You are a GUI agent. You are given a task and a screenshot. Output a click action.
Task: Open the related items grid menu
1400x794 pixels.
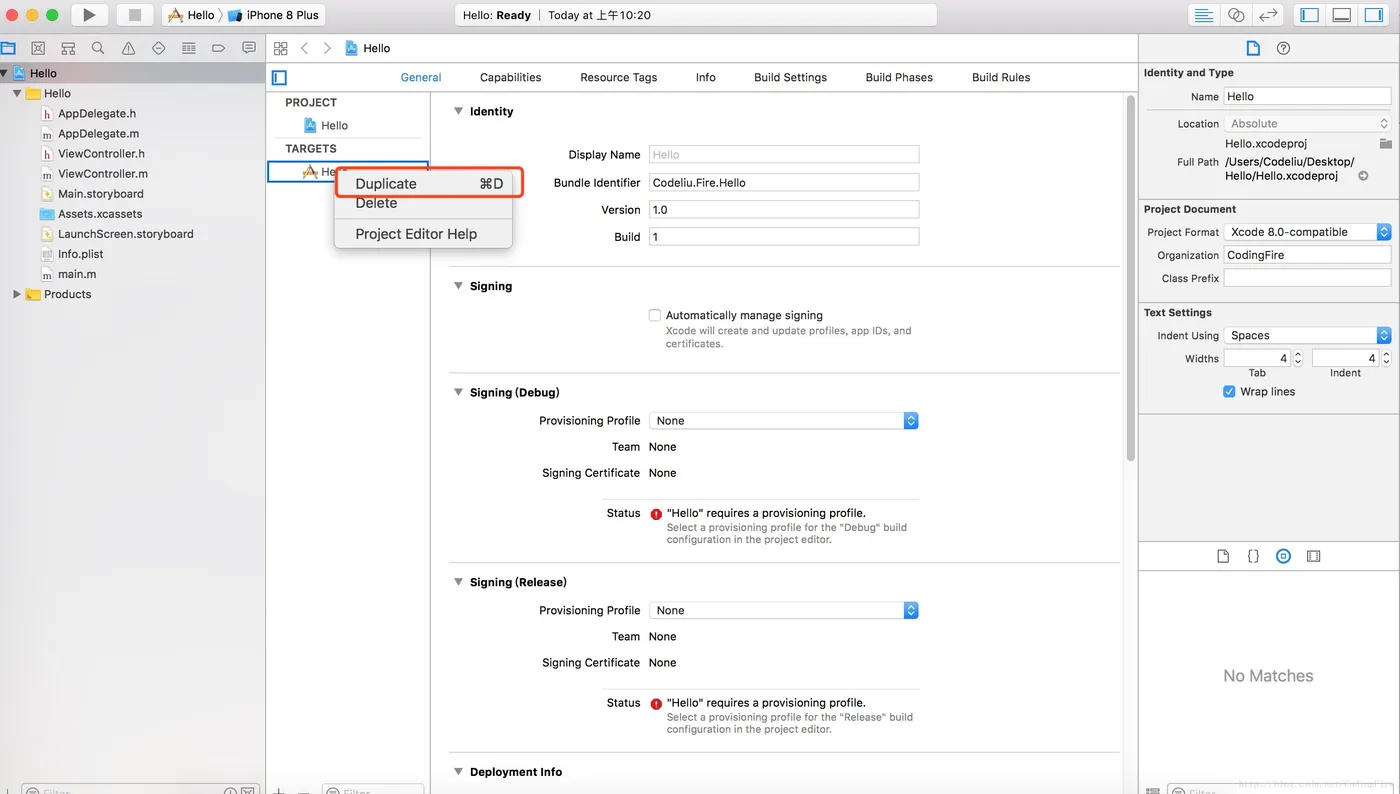(x=281, y=48)
